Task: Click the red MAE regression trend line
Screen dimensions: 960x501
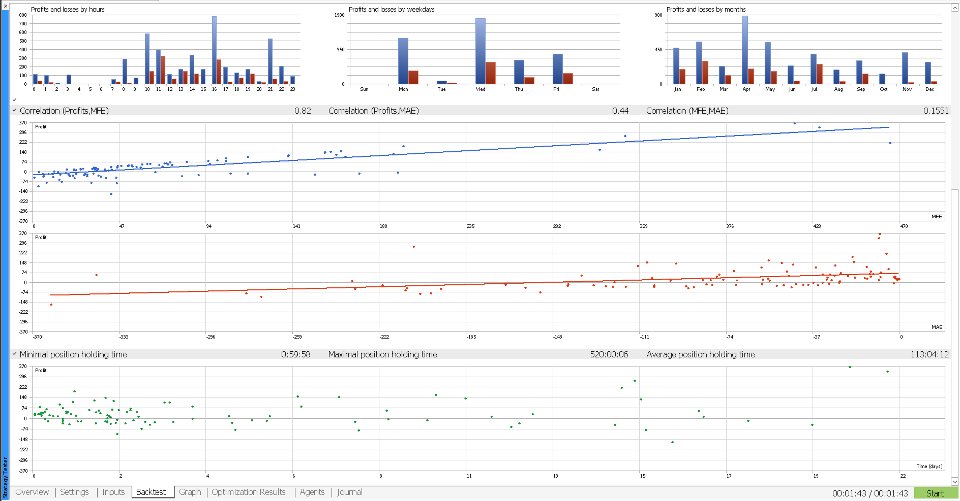Action: point(474,284)
